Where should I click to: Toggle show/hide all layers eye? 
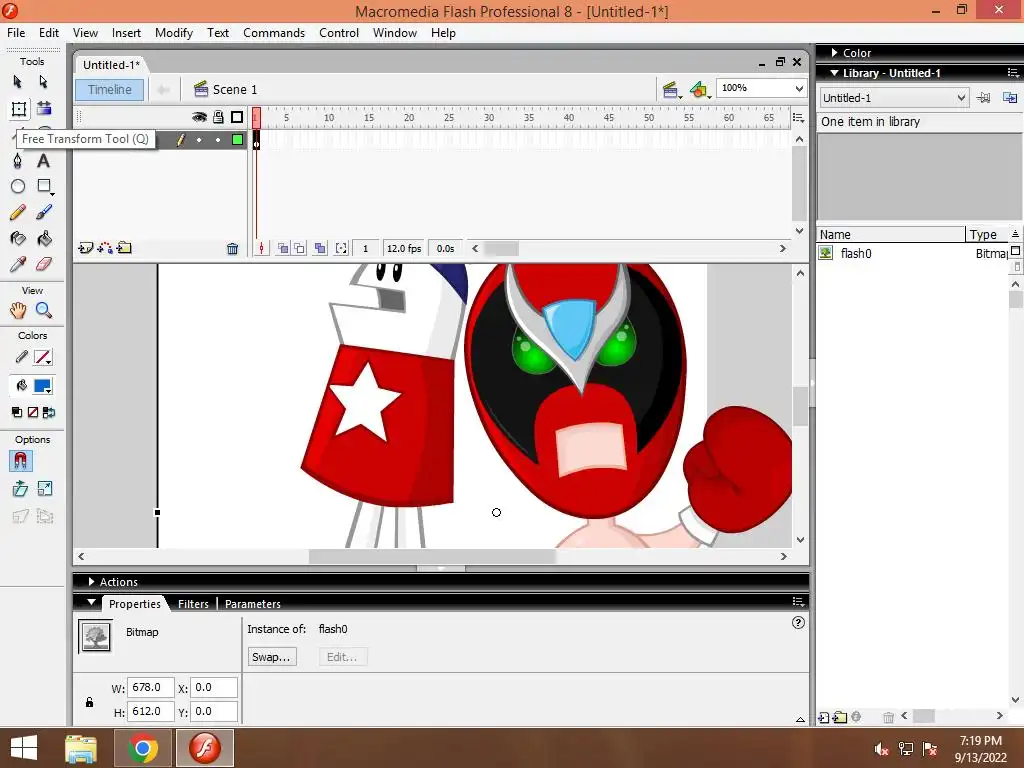199,117
